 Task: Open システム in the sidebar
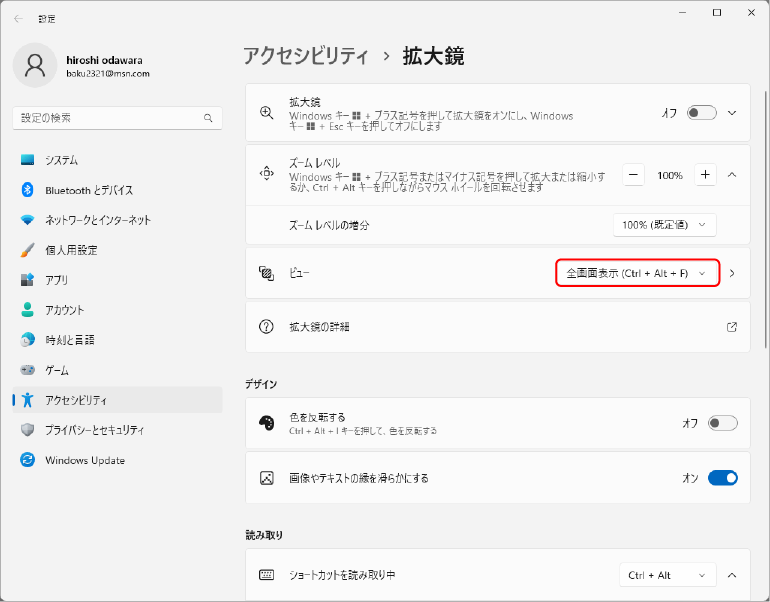pos(62,160)
